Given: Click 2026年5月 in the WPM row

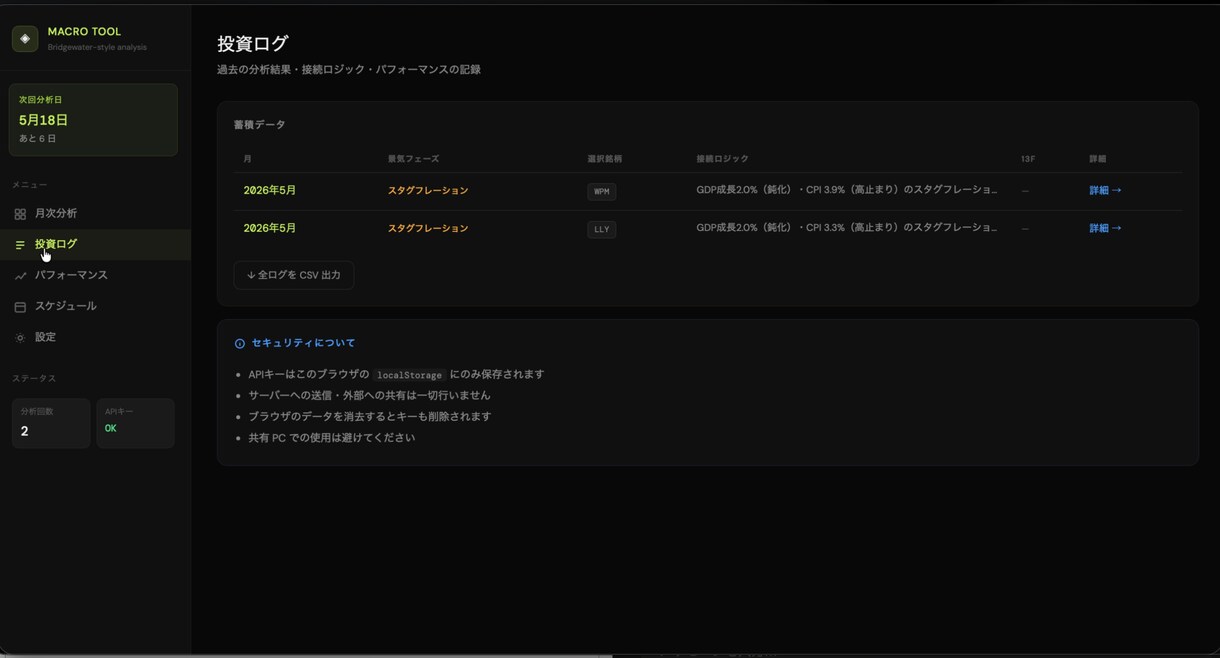Looking at the screenshot, I should 270,190.
